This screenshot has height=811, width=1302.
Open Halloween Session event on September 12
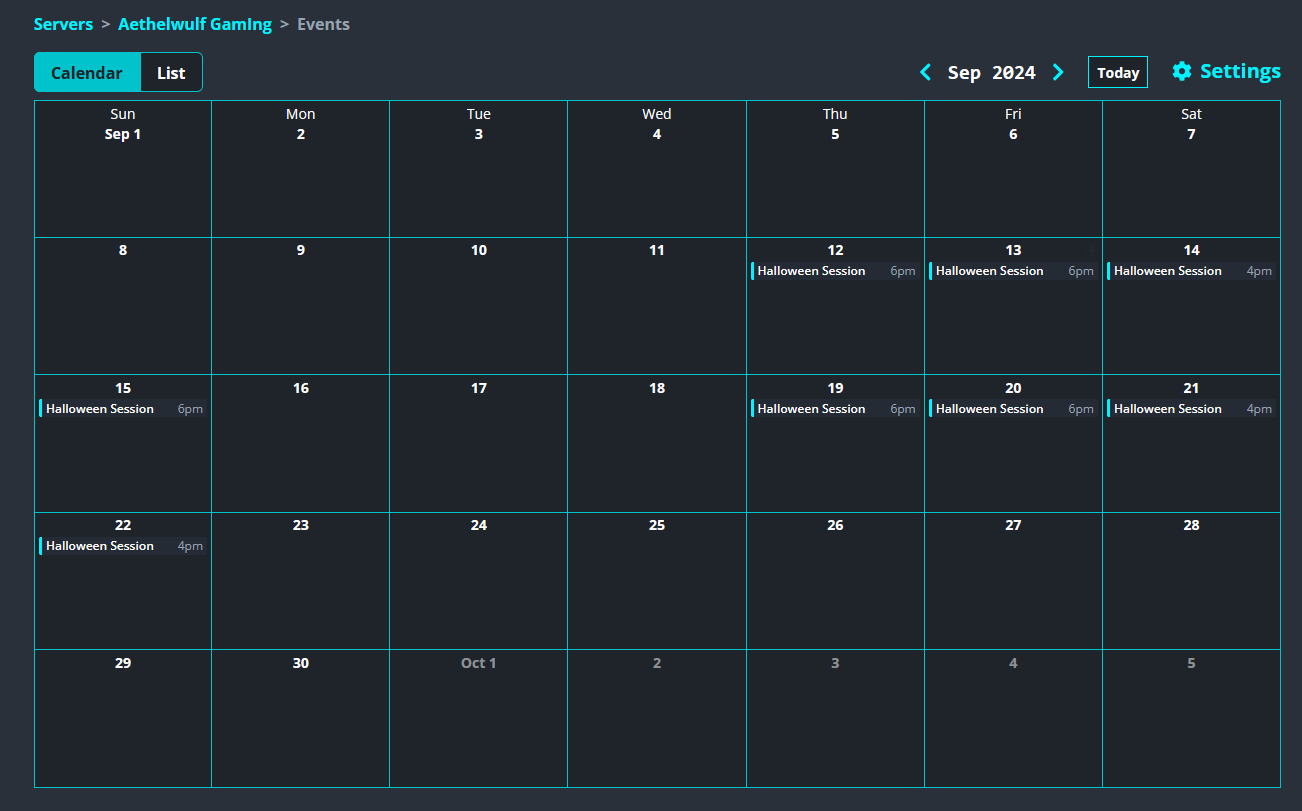(x=834, y=271)
